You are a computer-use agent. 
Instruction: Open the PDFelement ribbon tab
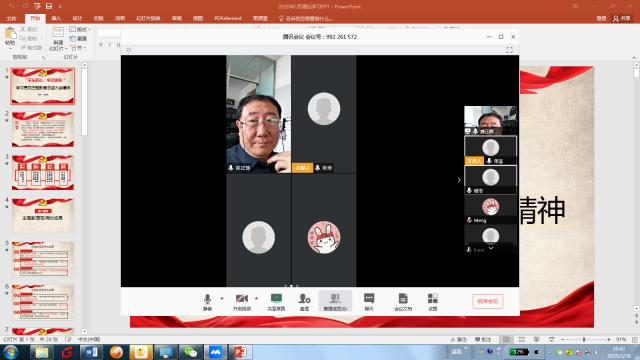coord(228,18)
